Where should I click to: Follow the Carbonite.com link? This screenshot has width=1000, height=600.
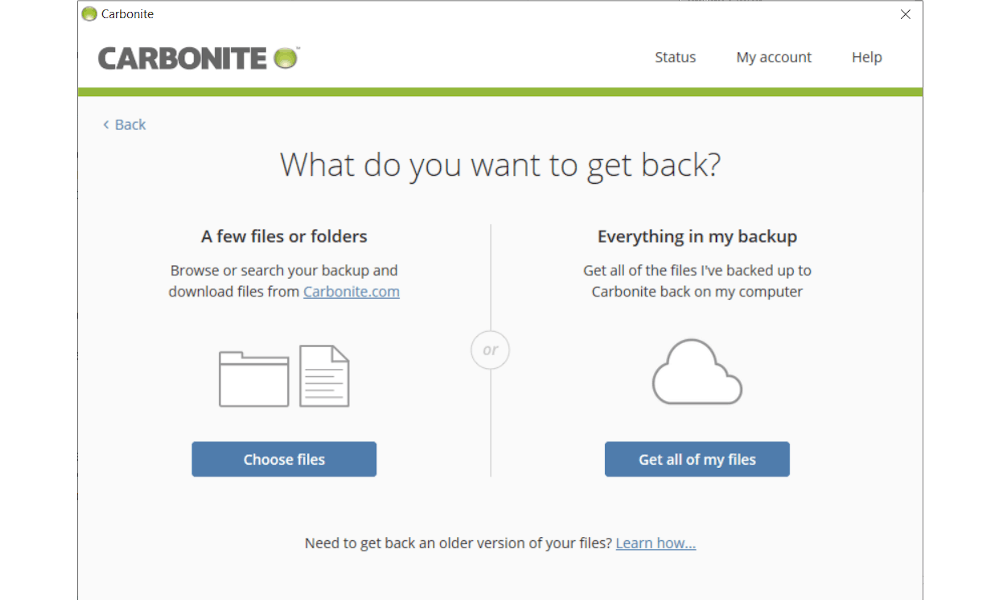tap(351, 292)
